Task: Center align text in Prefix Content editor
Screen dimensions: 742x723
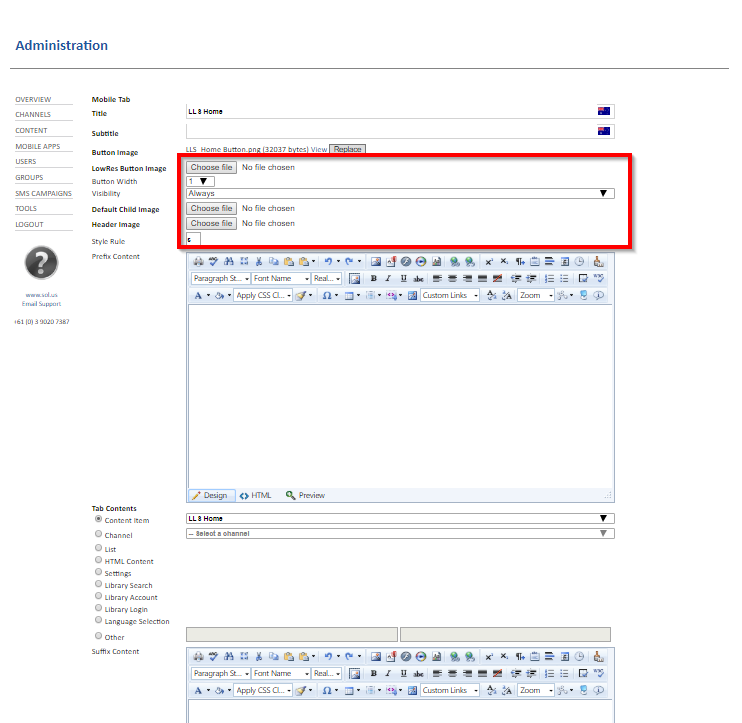Action: (452, 278)
